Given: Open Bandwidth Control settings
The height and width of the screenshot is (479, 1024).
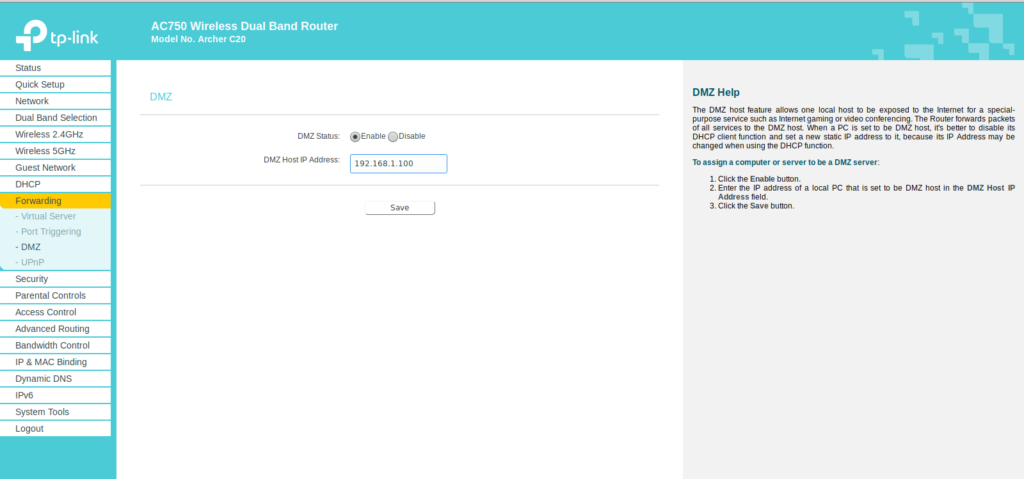Looking at the screenshot, I should pos(52,345).
